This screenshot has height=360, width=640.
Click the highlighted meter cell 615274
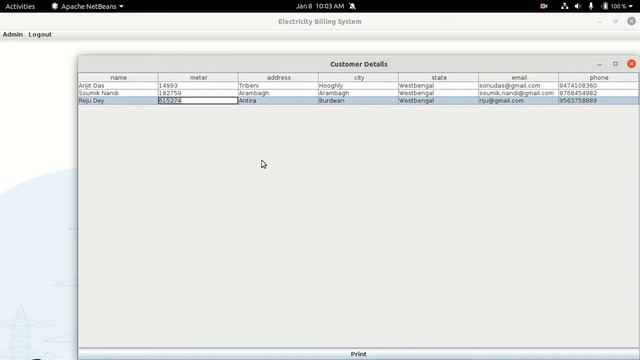198,100
